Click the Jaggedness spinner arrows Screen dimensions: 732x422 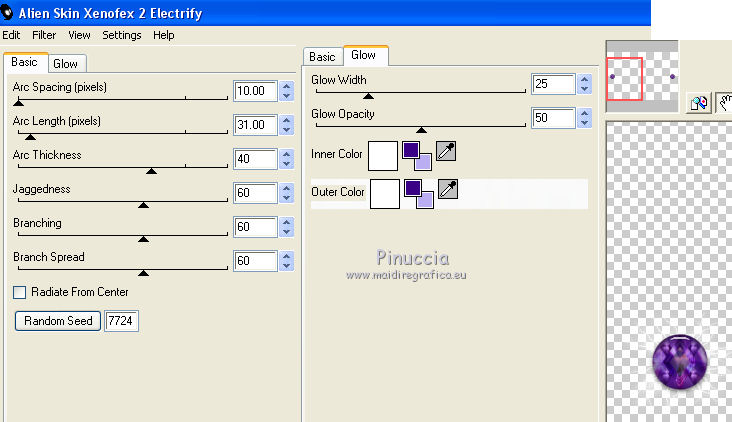(x=288, y=193)
